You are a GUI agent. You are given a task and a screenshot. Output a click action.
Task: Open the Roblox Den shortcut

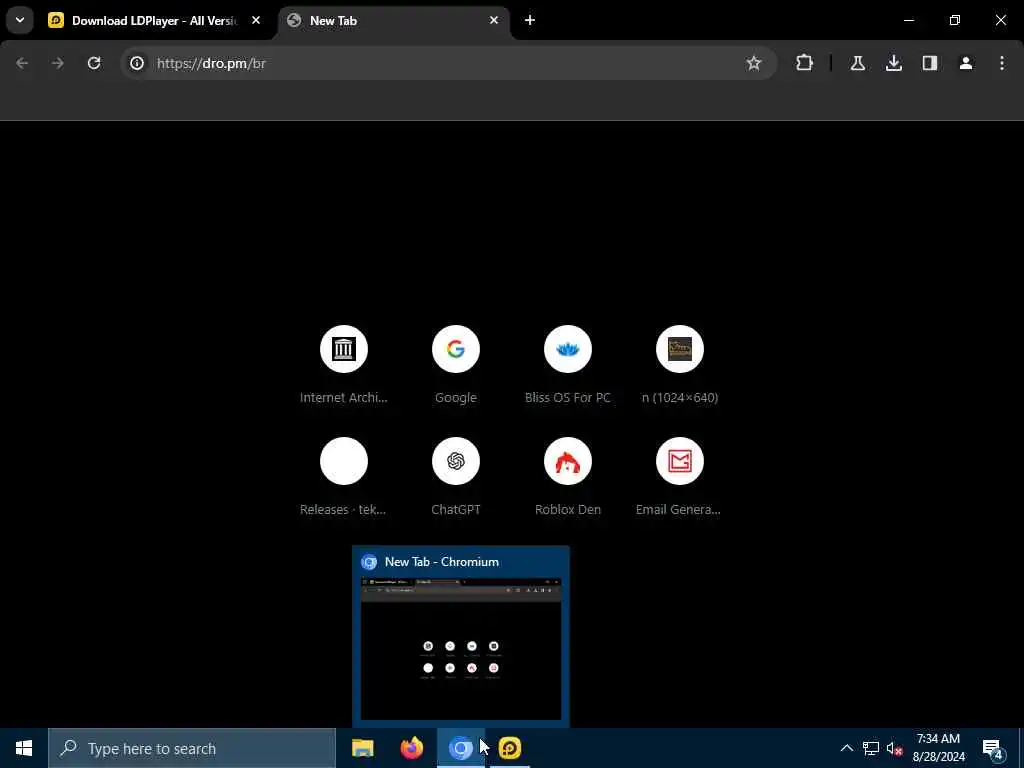568,477
